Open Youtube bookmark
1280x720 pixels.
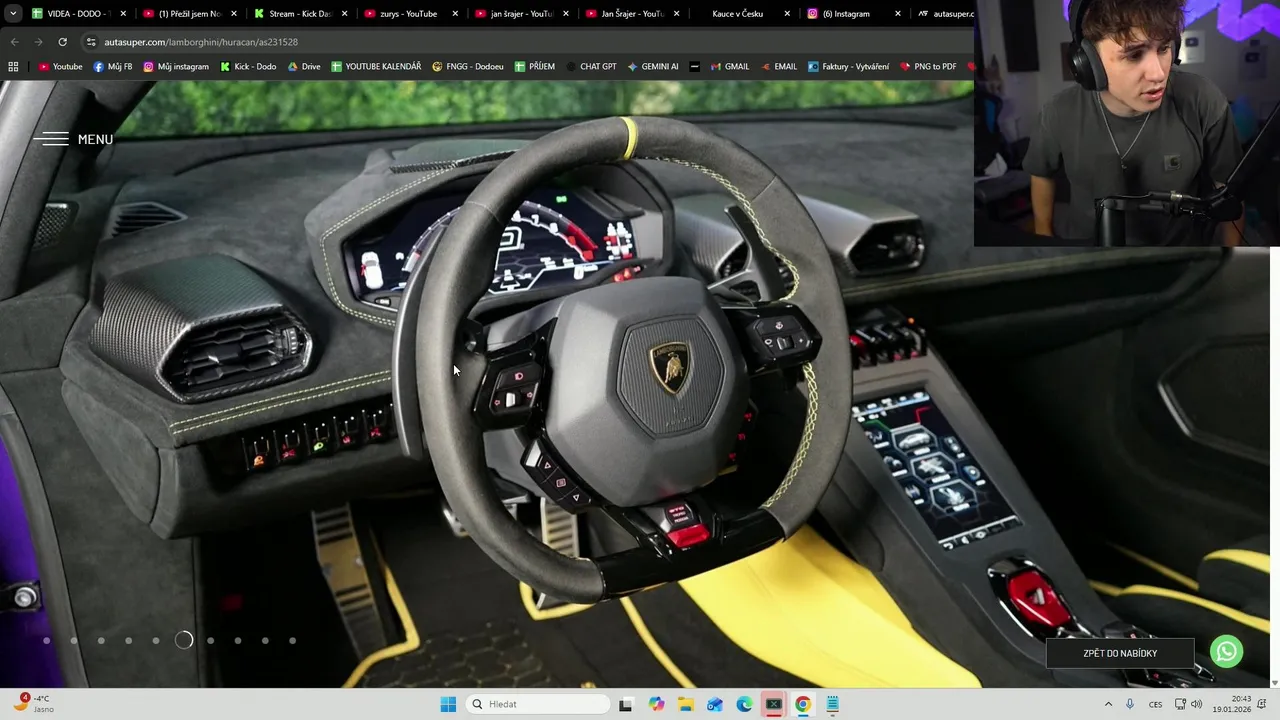(x=60, y=67)
